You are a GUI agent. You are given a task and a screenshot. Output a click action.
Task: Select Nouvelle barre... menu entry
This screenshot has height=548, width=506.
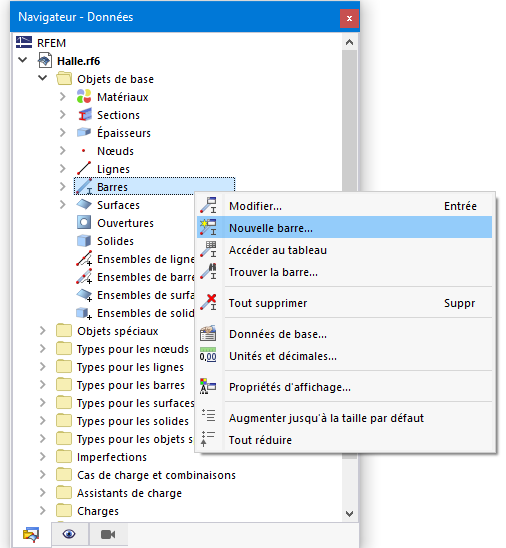click(x=345, y=228)
